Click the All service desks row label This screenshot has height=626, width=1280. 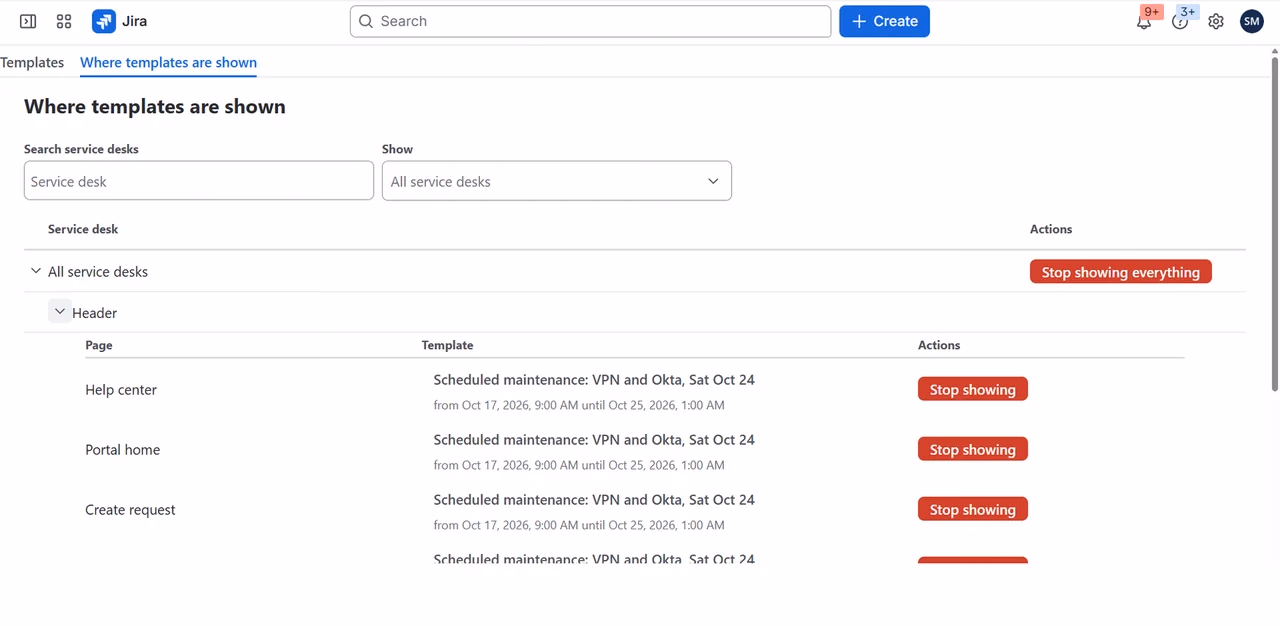[98, 272]
